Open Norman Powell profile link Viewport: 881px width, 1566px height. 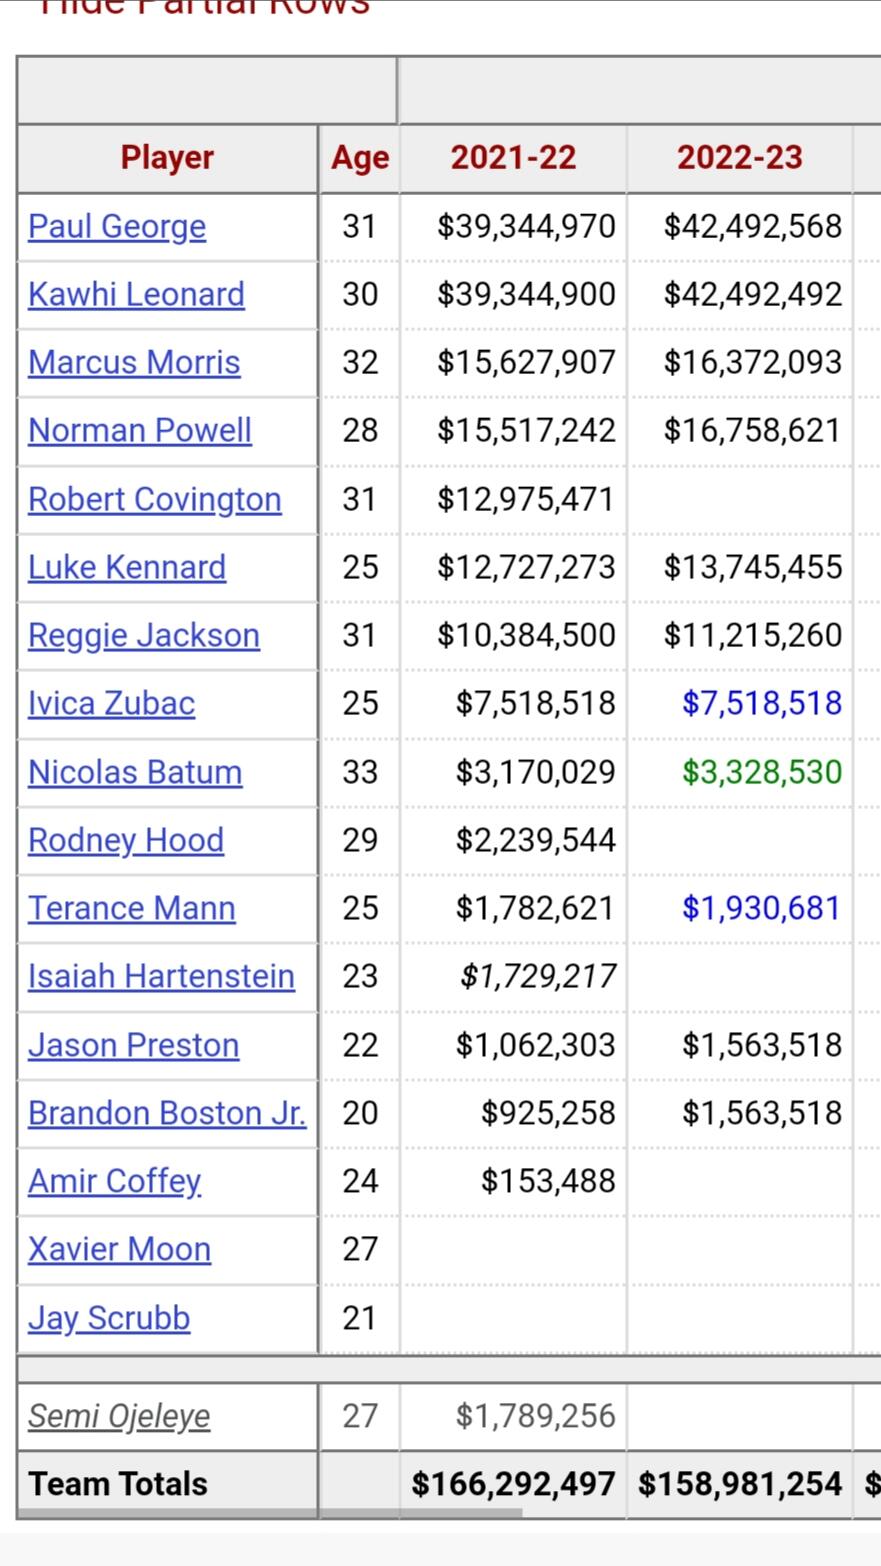(140, 431)
